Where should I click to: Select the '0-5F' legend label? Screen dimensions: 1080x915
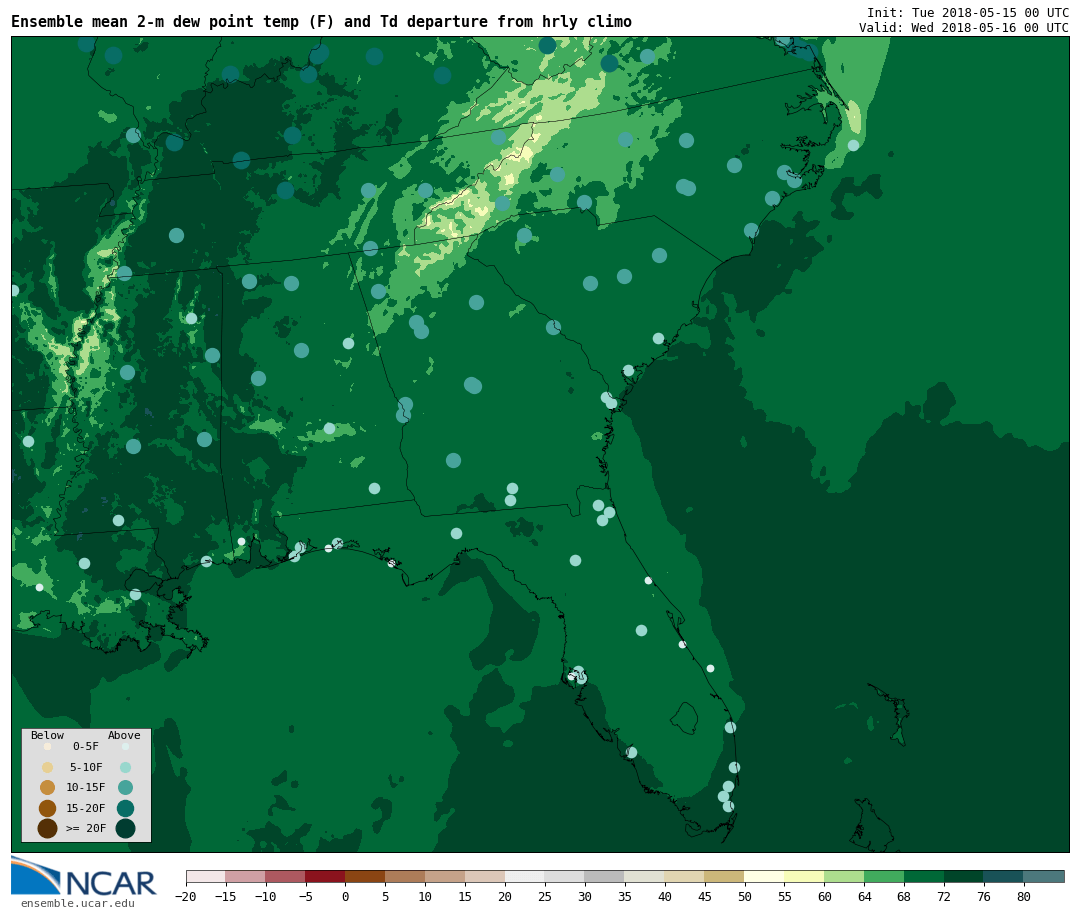point(86,746)
